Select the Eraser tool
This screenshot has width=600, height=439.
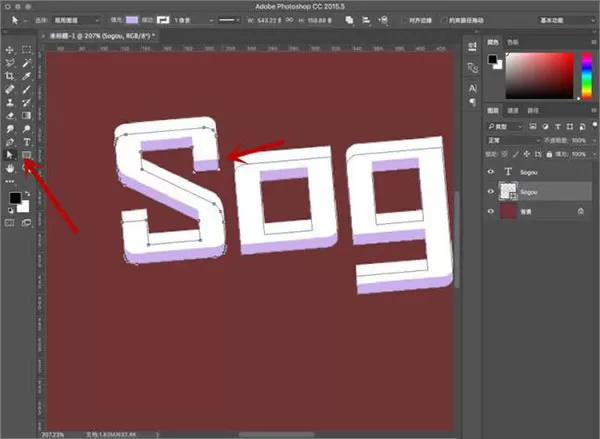10,115
